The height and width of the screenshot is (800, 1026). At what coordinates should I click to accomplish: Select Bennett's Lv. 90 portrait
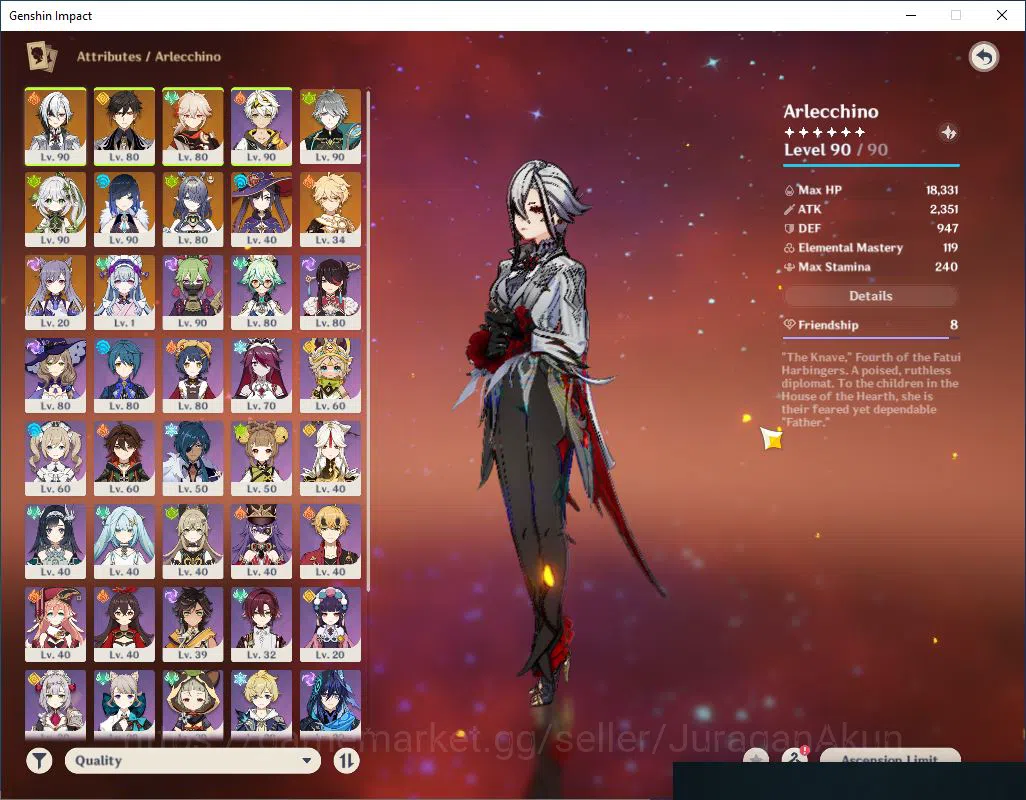coord(262,126)
